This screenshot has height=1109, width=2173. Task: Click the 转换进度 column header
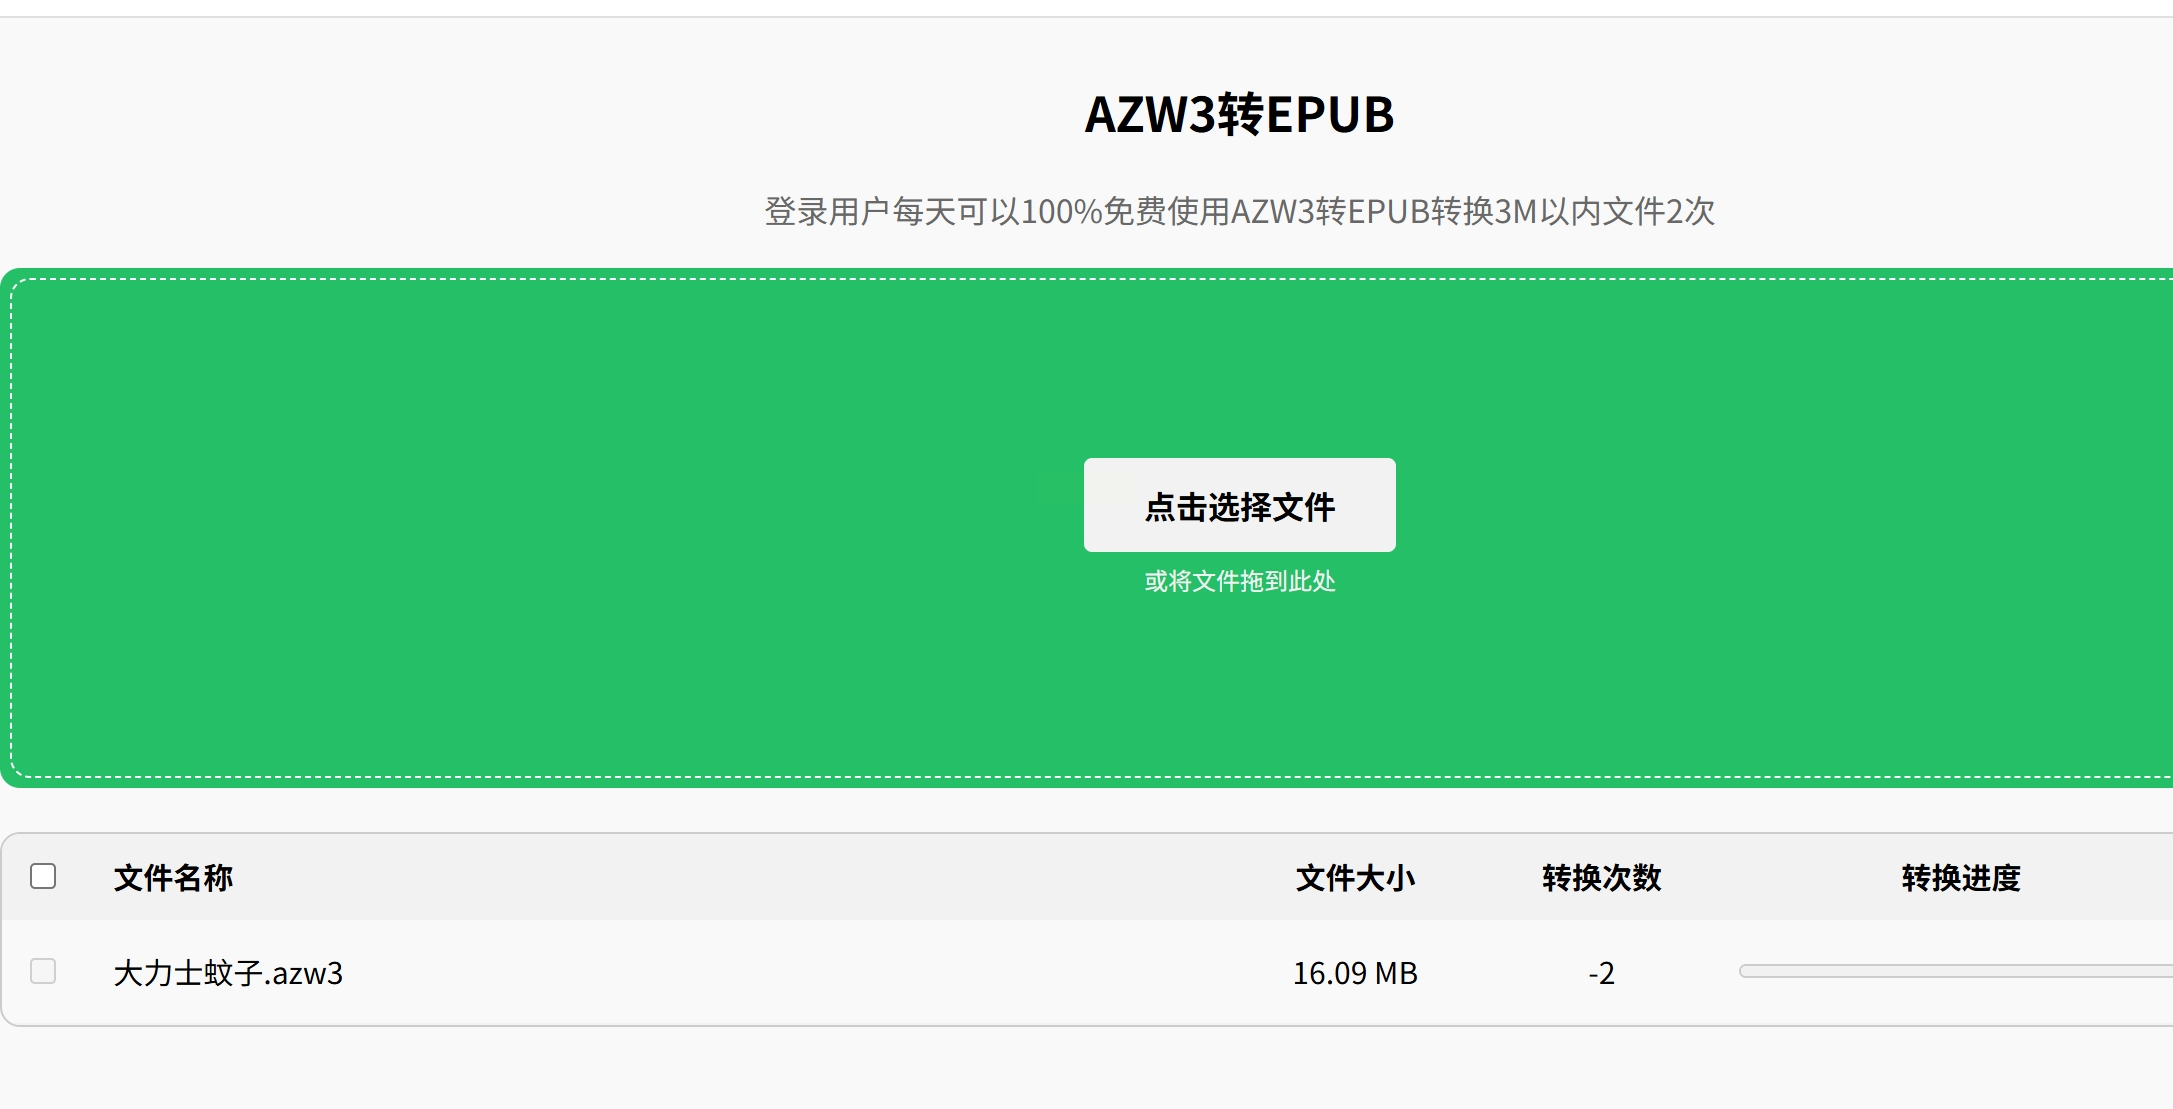pyautogui.click(x=1960, y=878)
